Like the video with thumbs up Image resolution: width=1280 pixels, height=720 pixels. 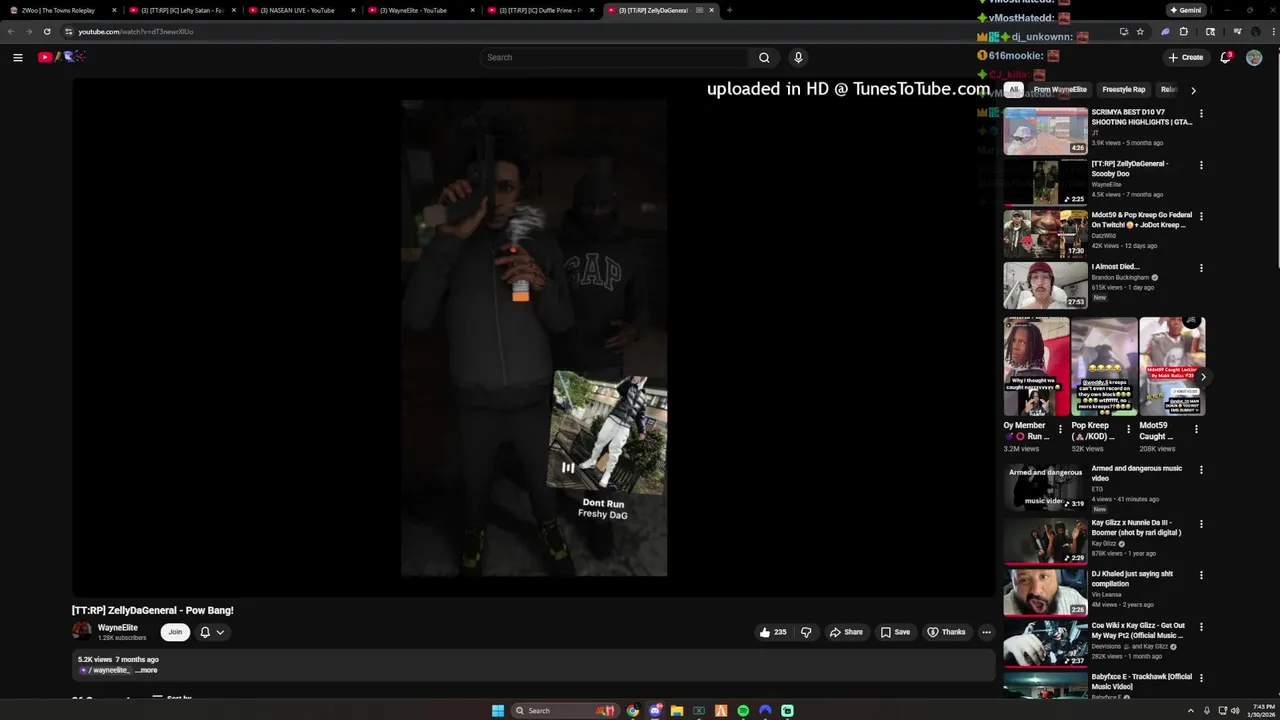(x=772, y=632)
